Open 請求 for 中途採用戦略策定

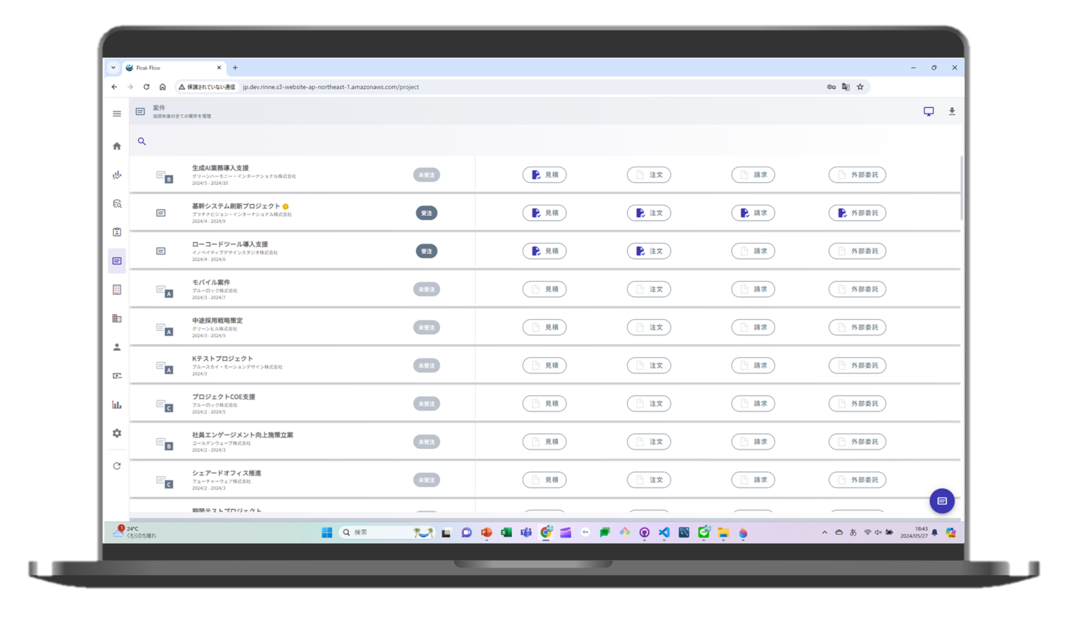point(753,327)
